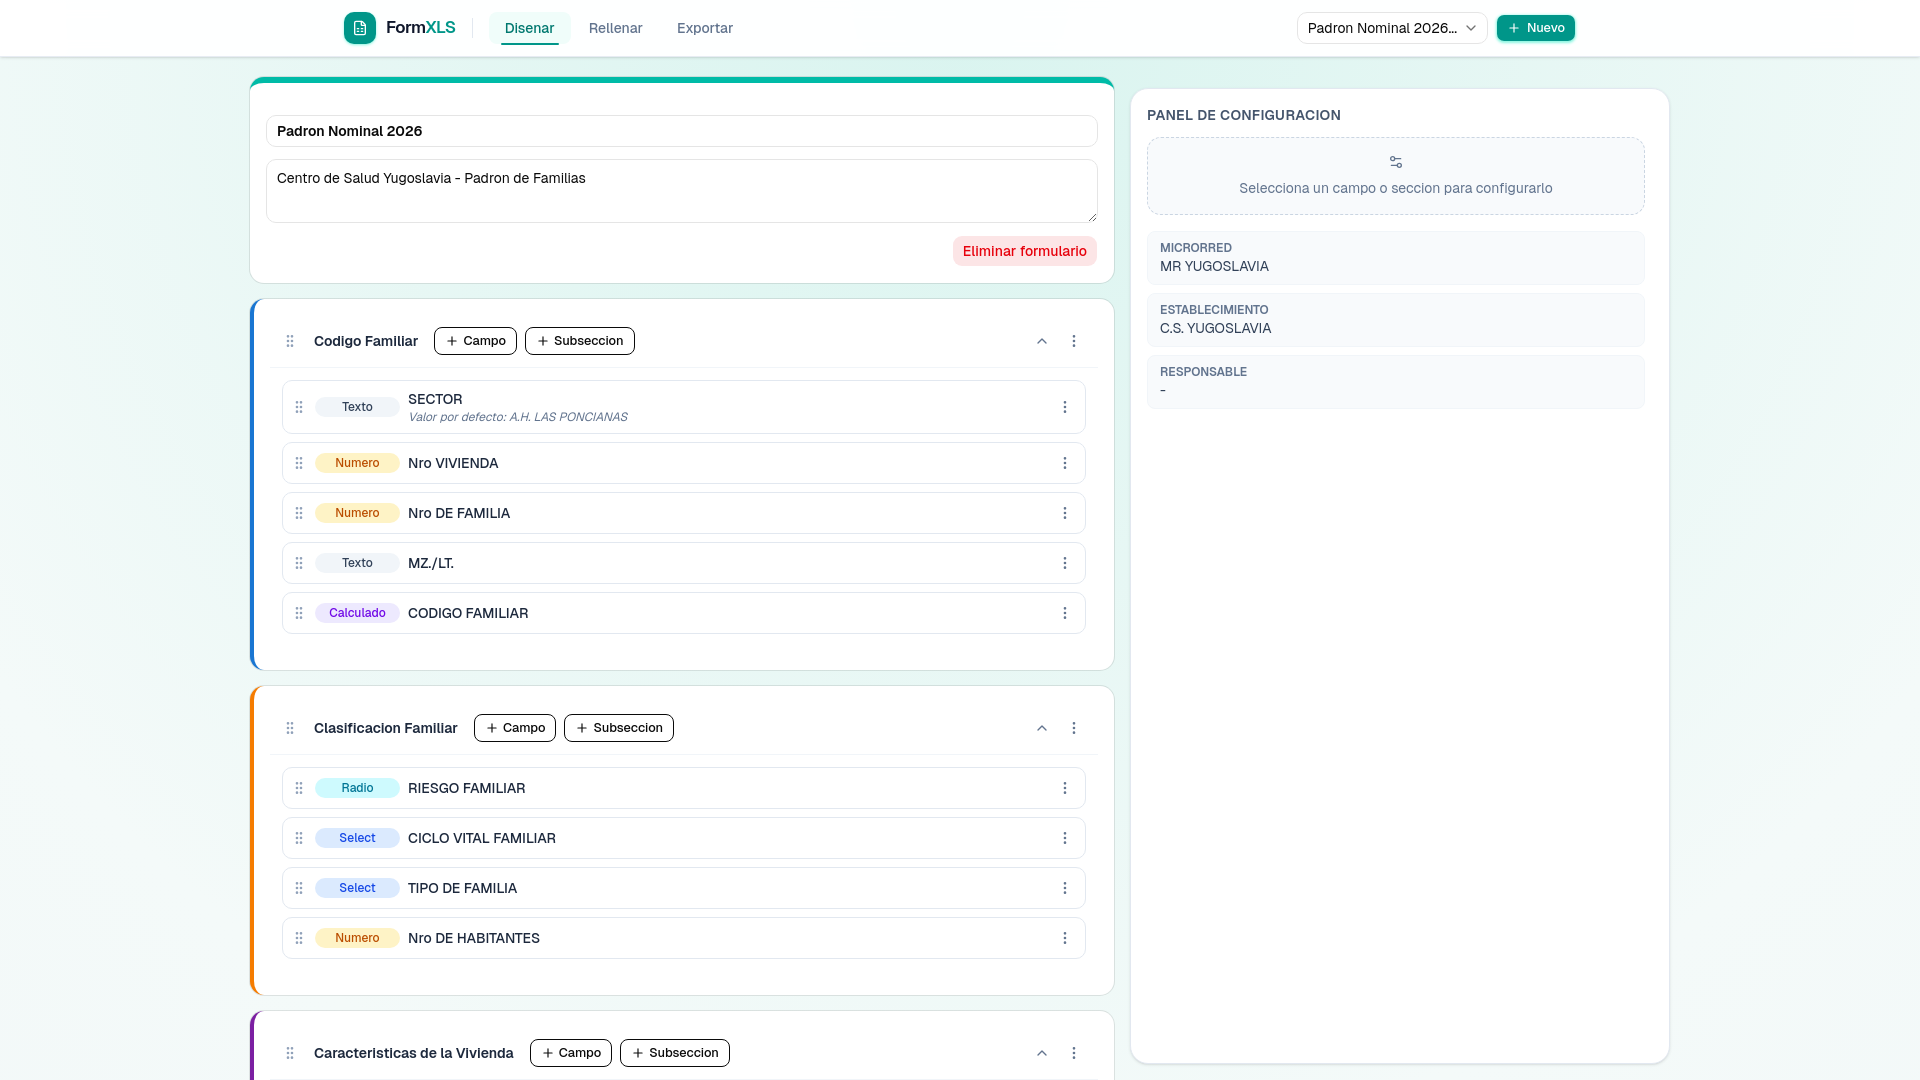This screenshot has height=1080, width=1920.
Task: Open the CODIGO FAMILIAR field options menu
Action: click(1065, 613)
